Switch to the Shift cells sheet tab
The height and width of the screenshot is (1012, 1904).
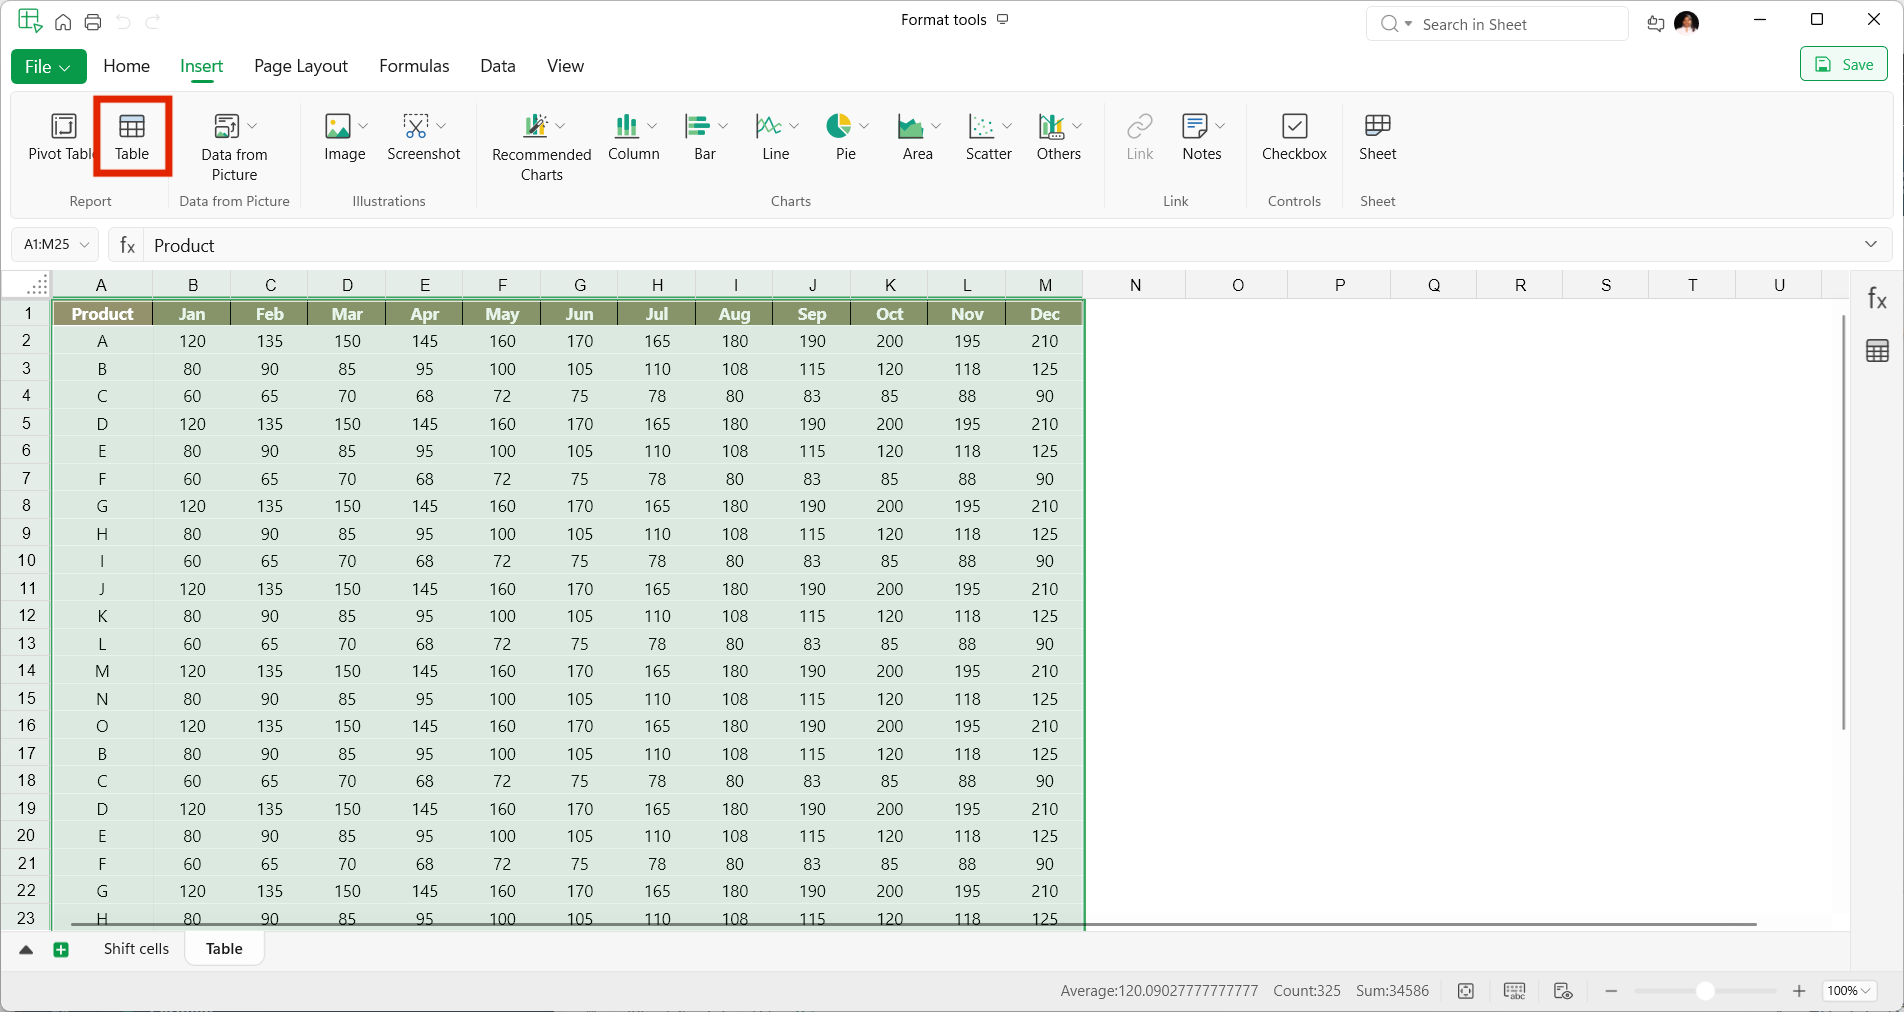click(136, 949)
